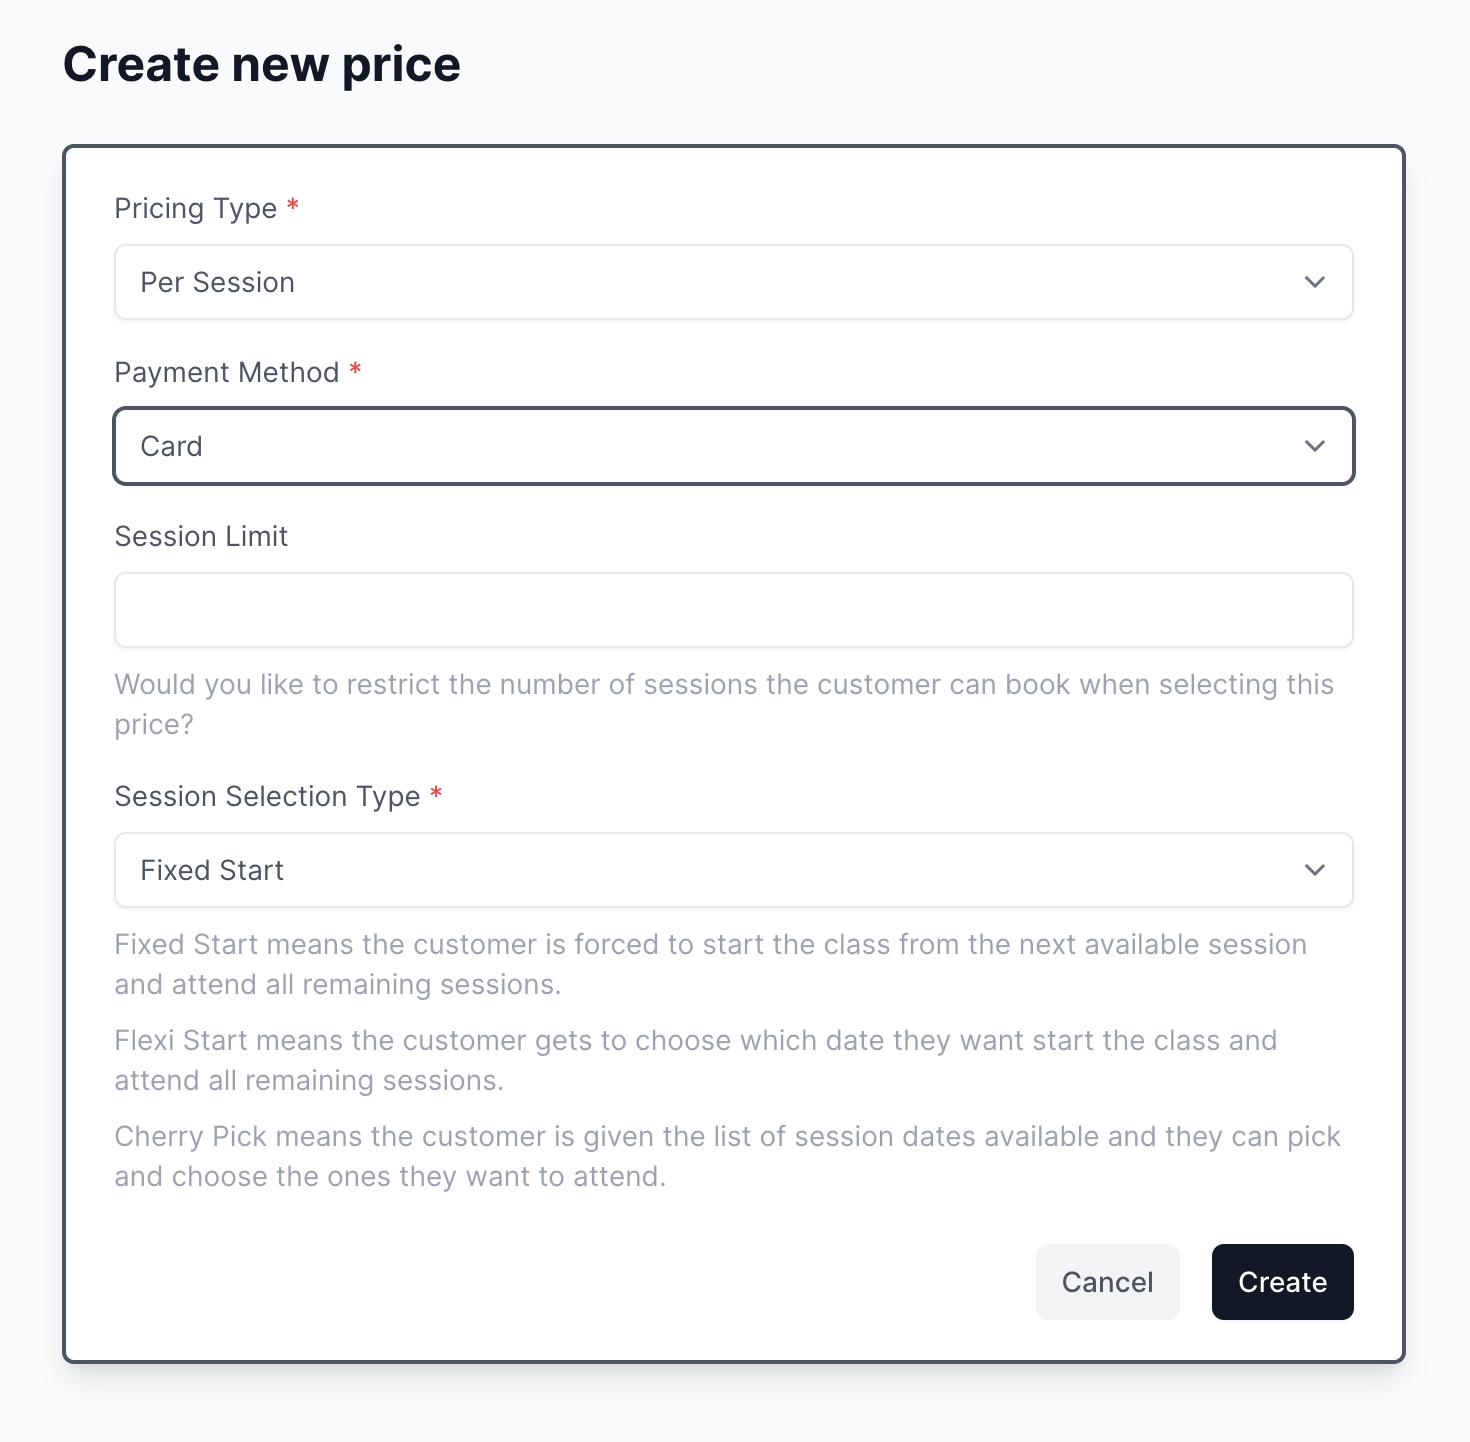
Task: Select the Cancel button
Action: [1107, 1282]
